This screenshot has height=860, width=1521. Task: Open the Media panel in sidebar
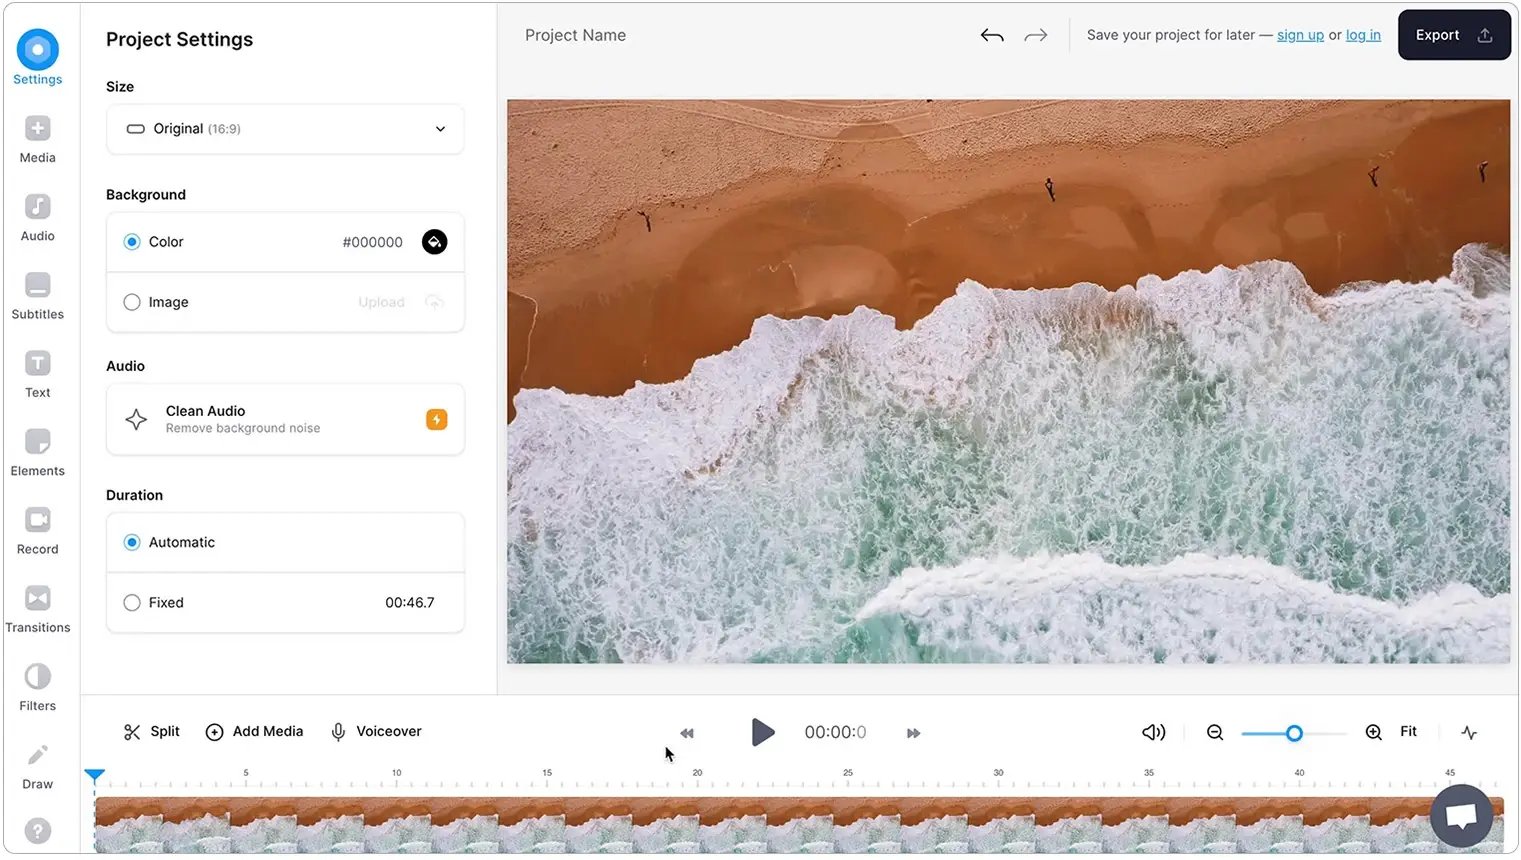37,139
